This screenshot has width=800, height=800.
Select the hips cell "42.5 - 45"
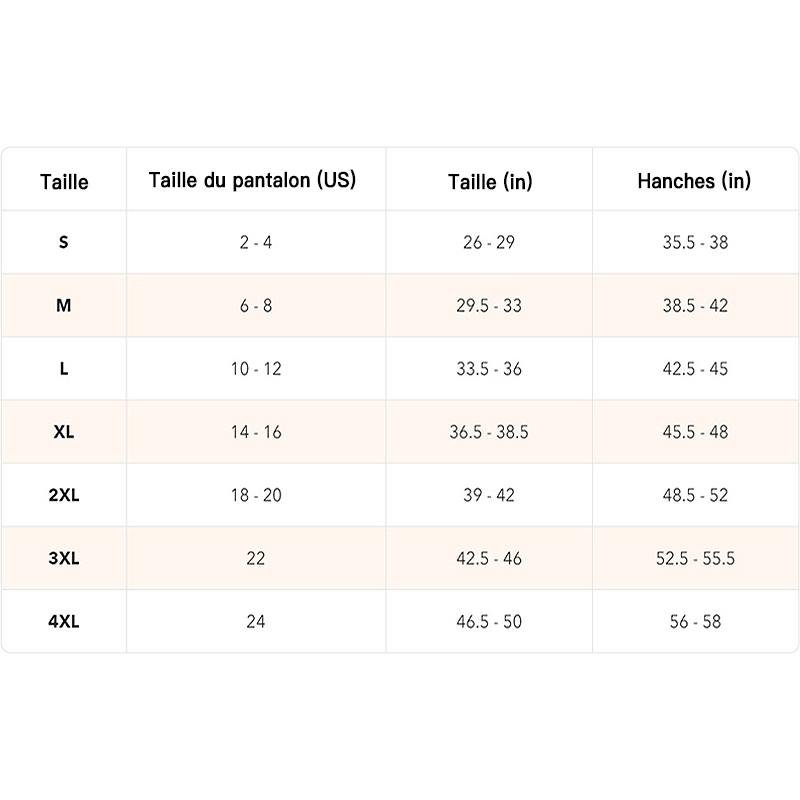coord(695,368)
